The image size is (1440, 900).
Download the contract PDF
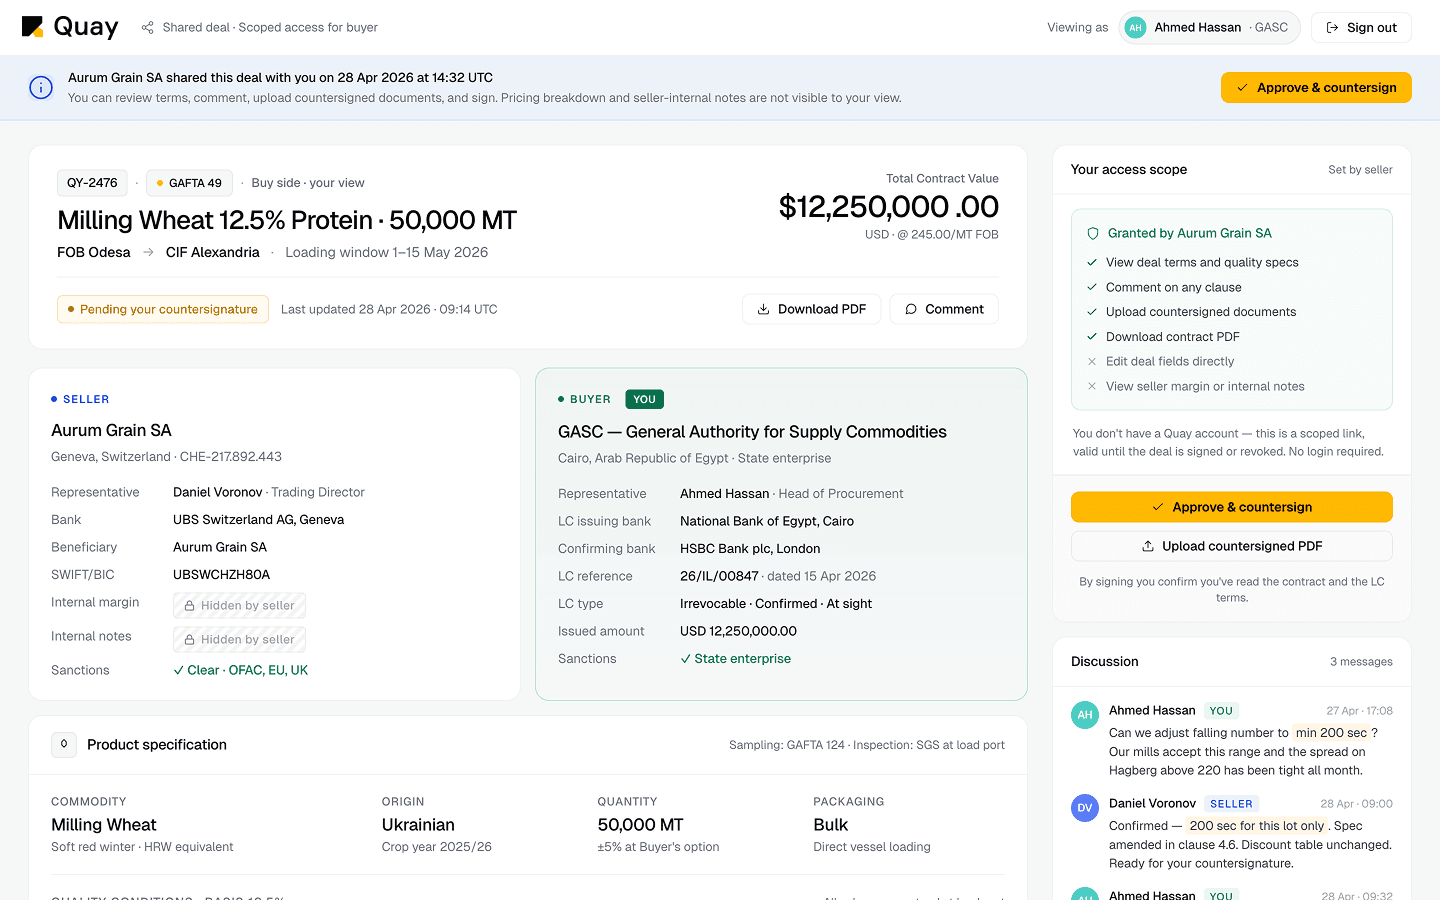pyautogui.click(x=811, y=309)
